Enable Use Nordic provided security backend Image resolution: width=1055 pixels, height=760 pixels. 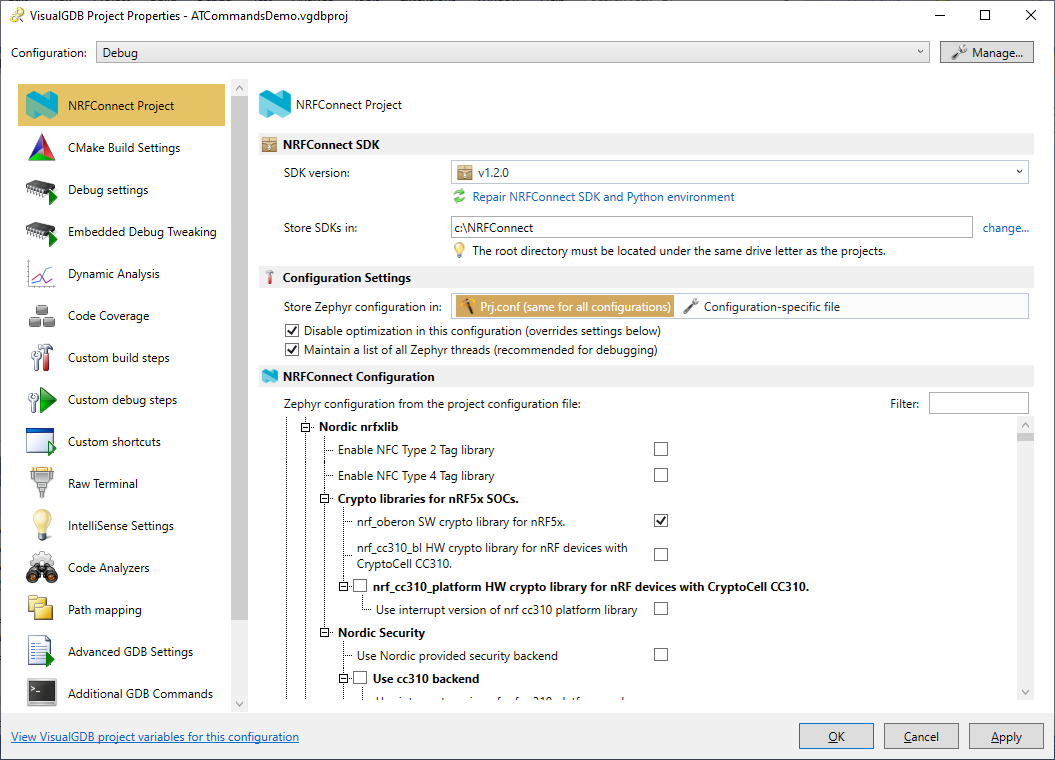[661, 655]
